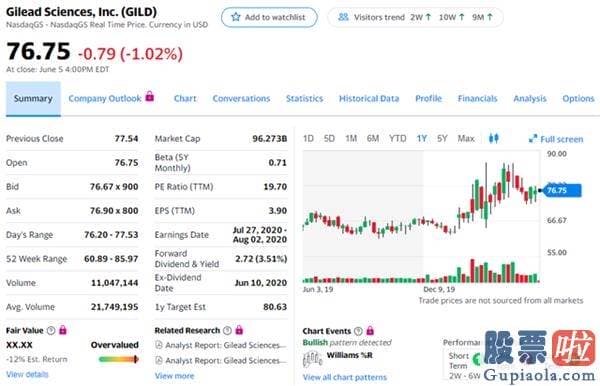Click the Related Research help icon

(227, 330)
